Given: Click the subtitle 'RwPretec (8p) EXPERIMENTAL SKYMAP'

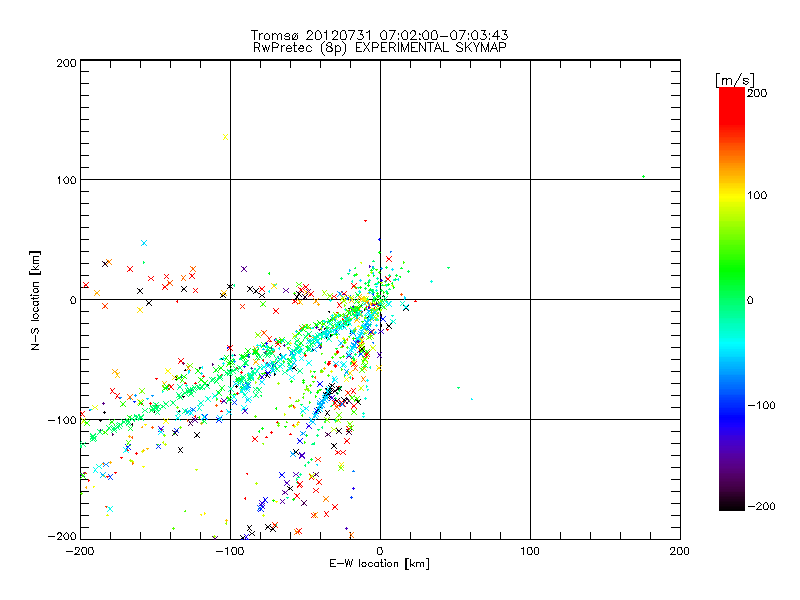Looking at the screenshot, I should pyautogui.click(x=380, y=48).
